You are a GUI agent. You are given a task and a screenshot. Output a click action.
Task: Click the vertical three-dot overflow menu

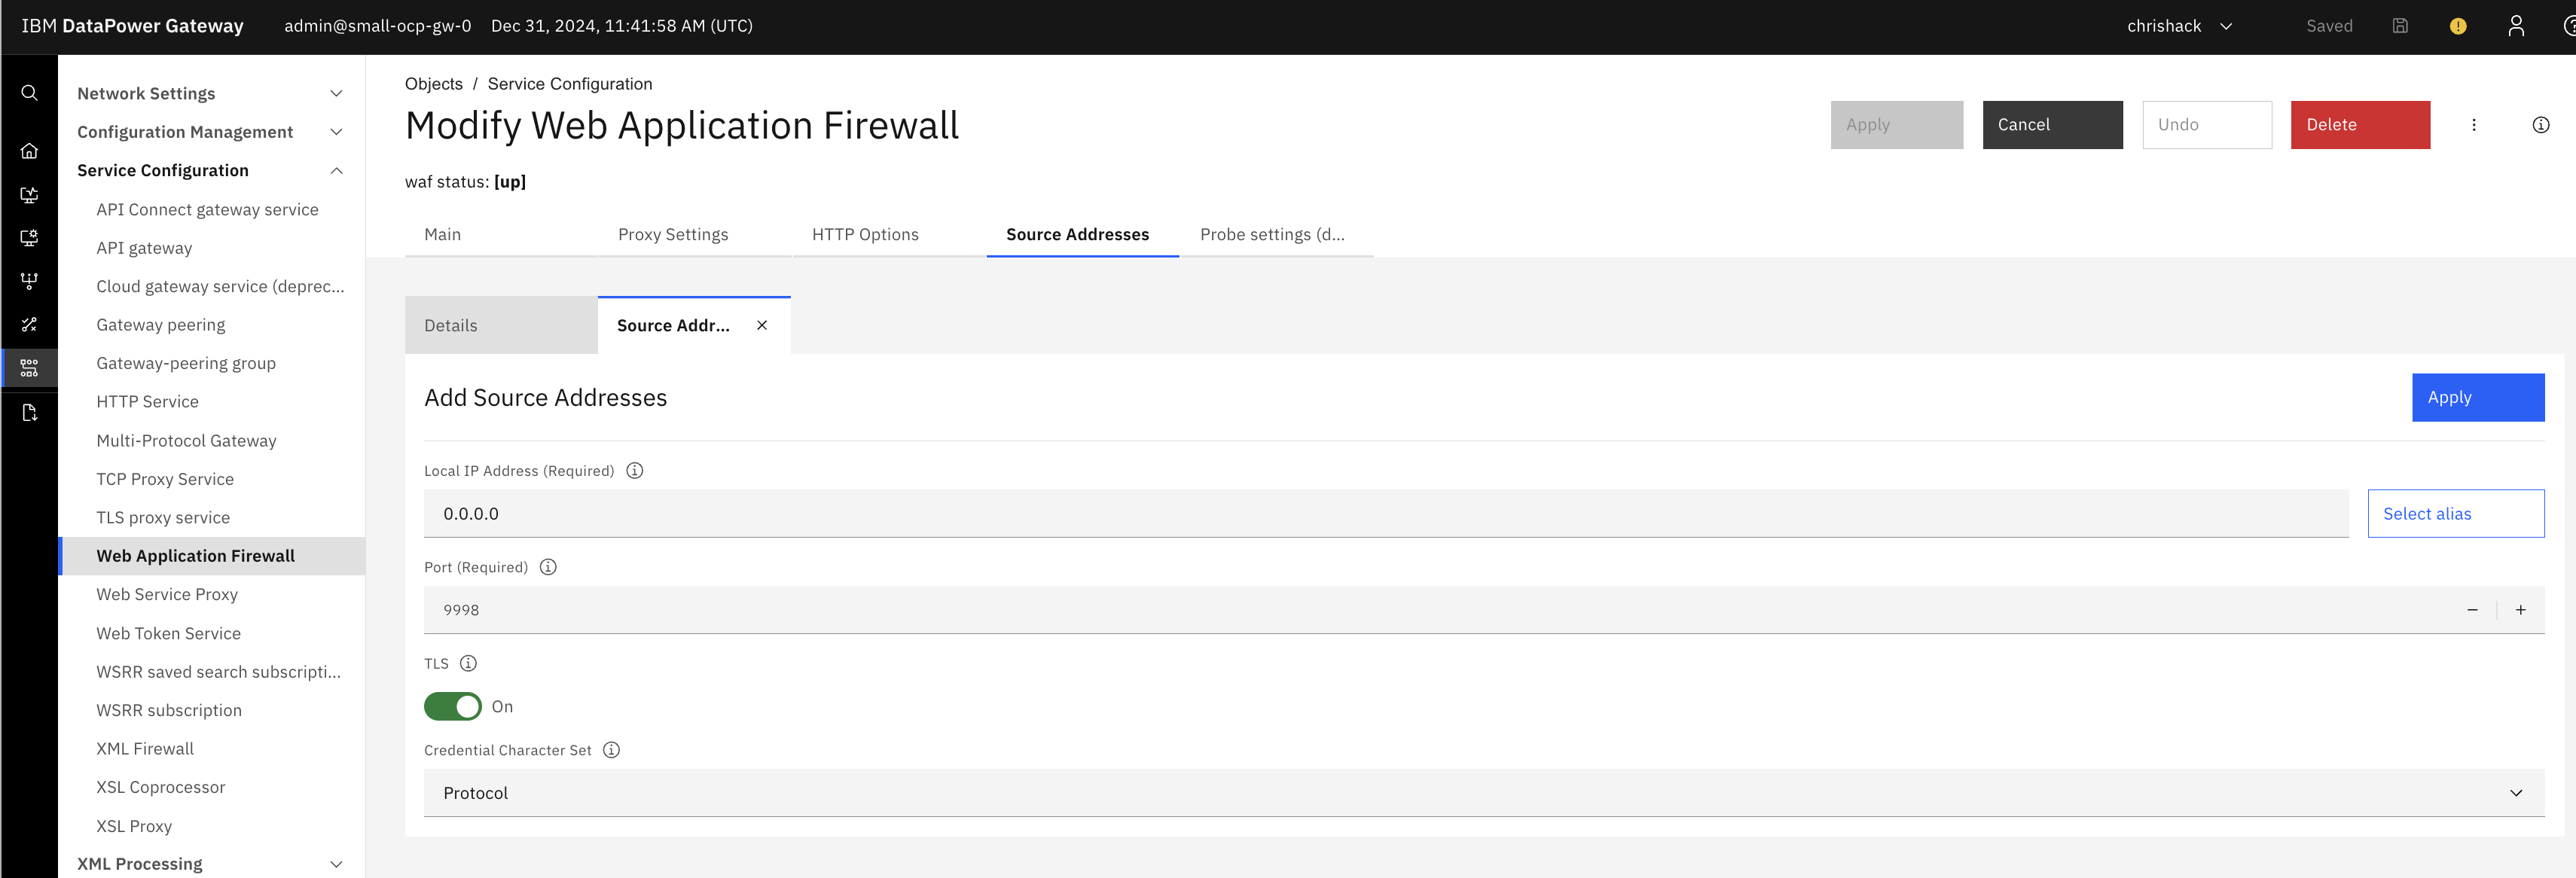pos(2473,125)
